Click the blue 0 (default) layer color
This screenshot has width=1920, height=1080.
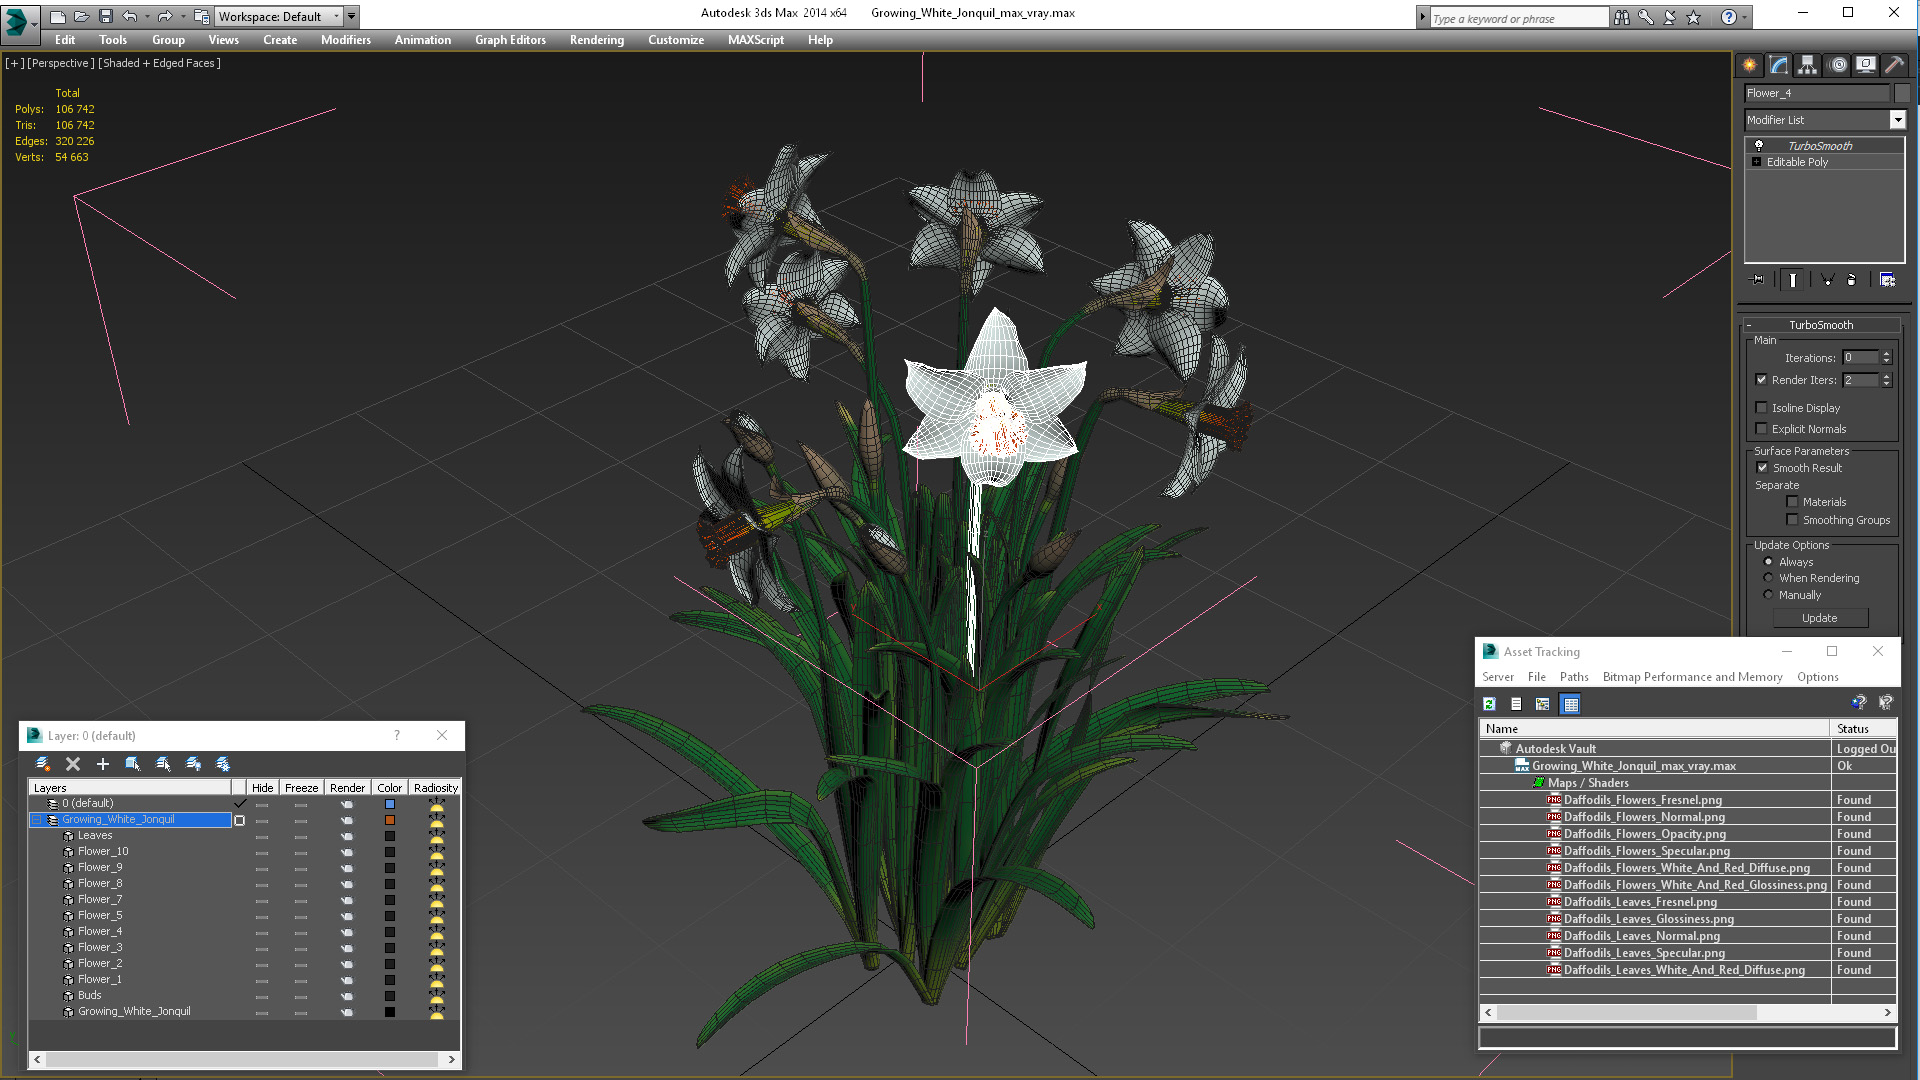coord(390,804)
